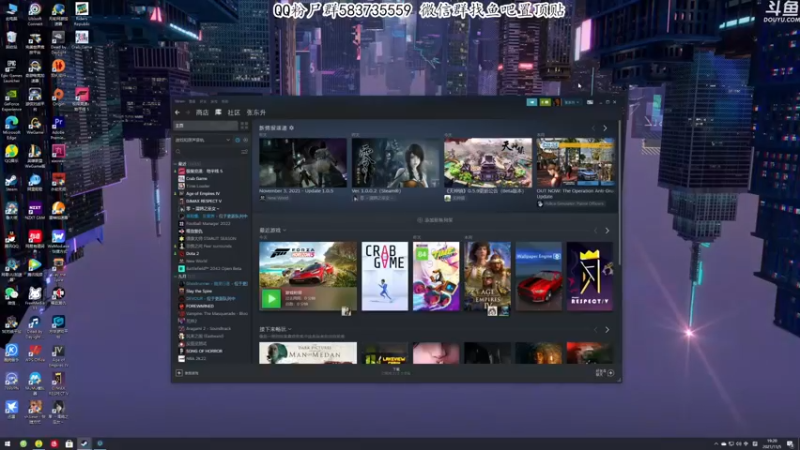This screenshot has height=450, width=800.
Task: Open the 商店 store tab
Action: click(x=202, y=112)
